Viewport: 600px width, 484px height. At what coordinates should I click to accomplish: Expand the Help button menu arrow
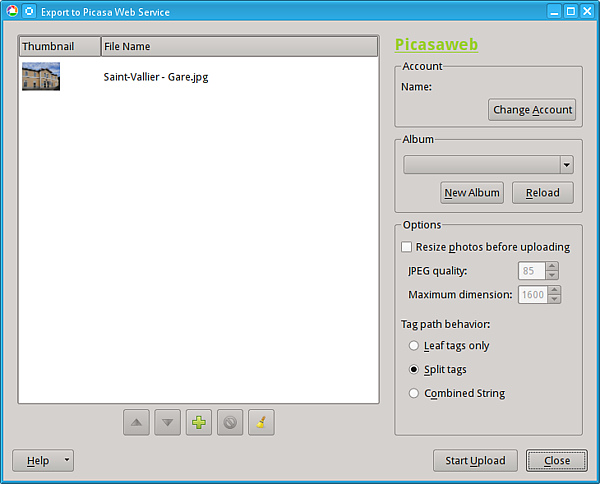point(66,461)
